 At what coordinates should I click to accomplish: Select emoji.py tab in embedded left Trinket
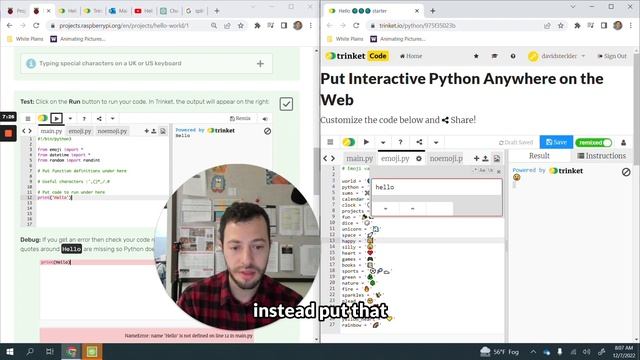click(x=80, y=131)
